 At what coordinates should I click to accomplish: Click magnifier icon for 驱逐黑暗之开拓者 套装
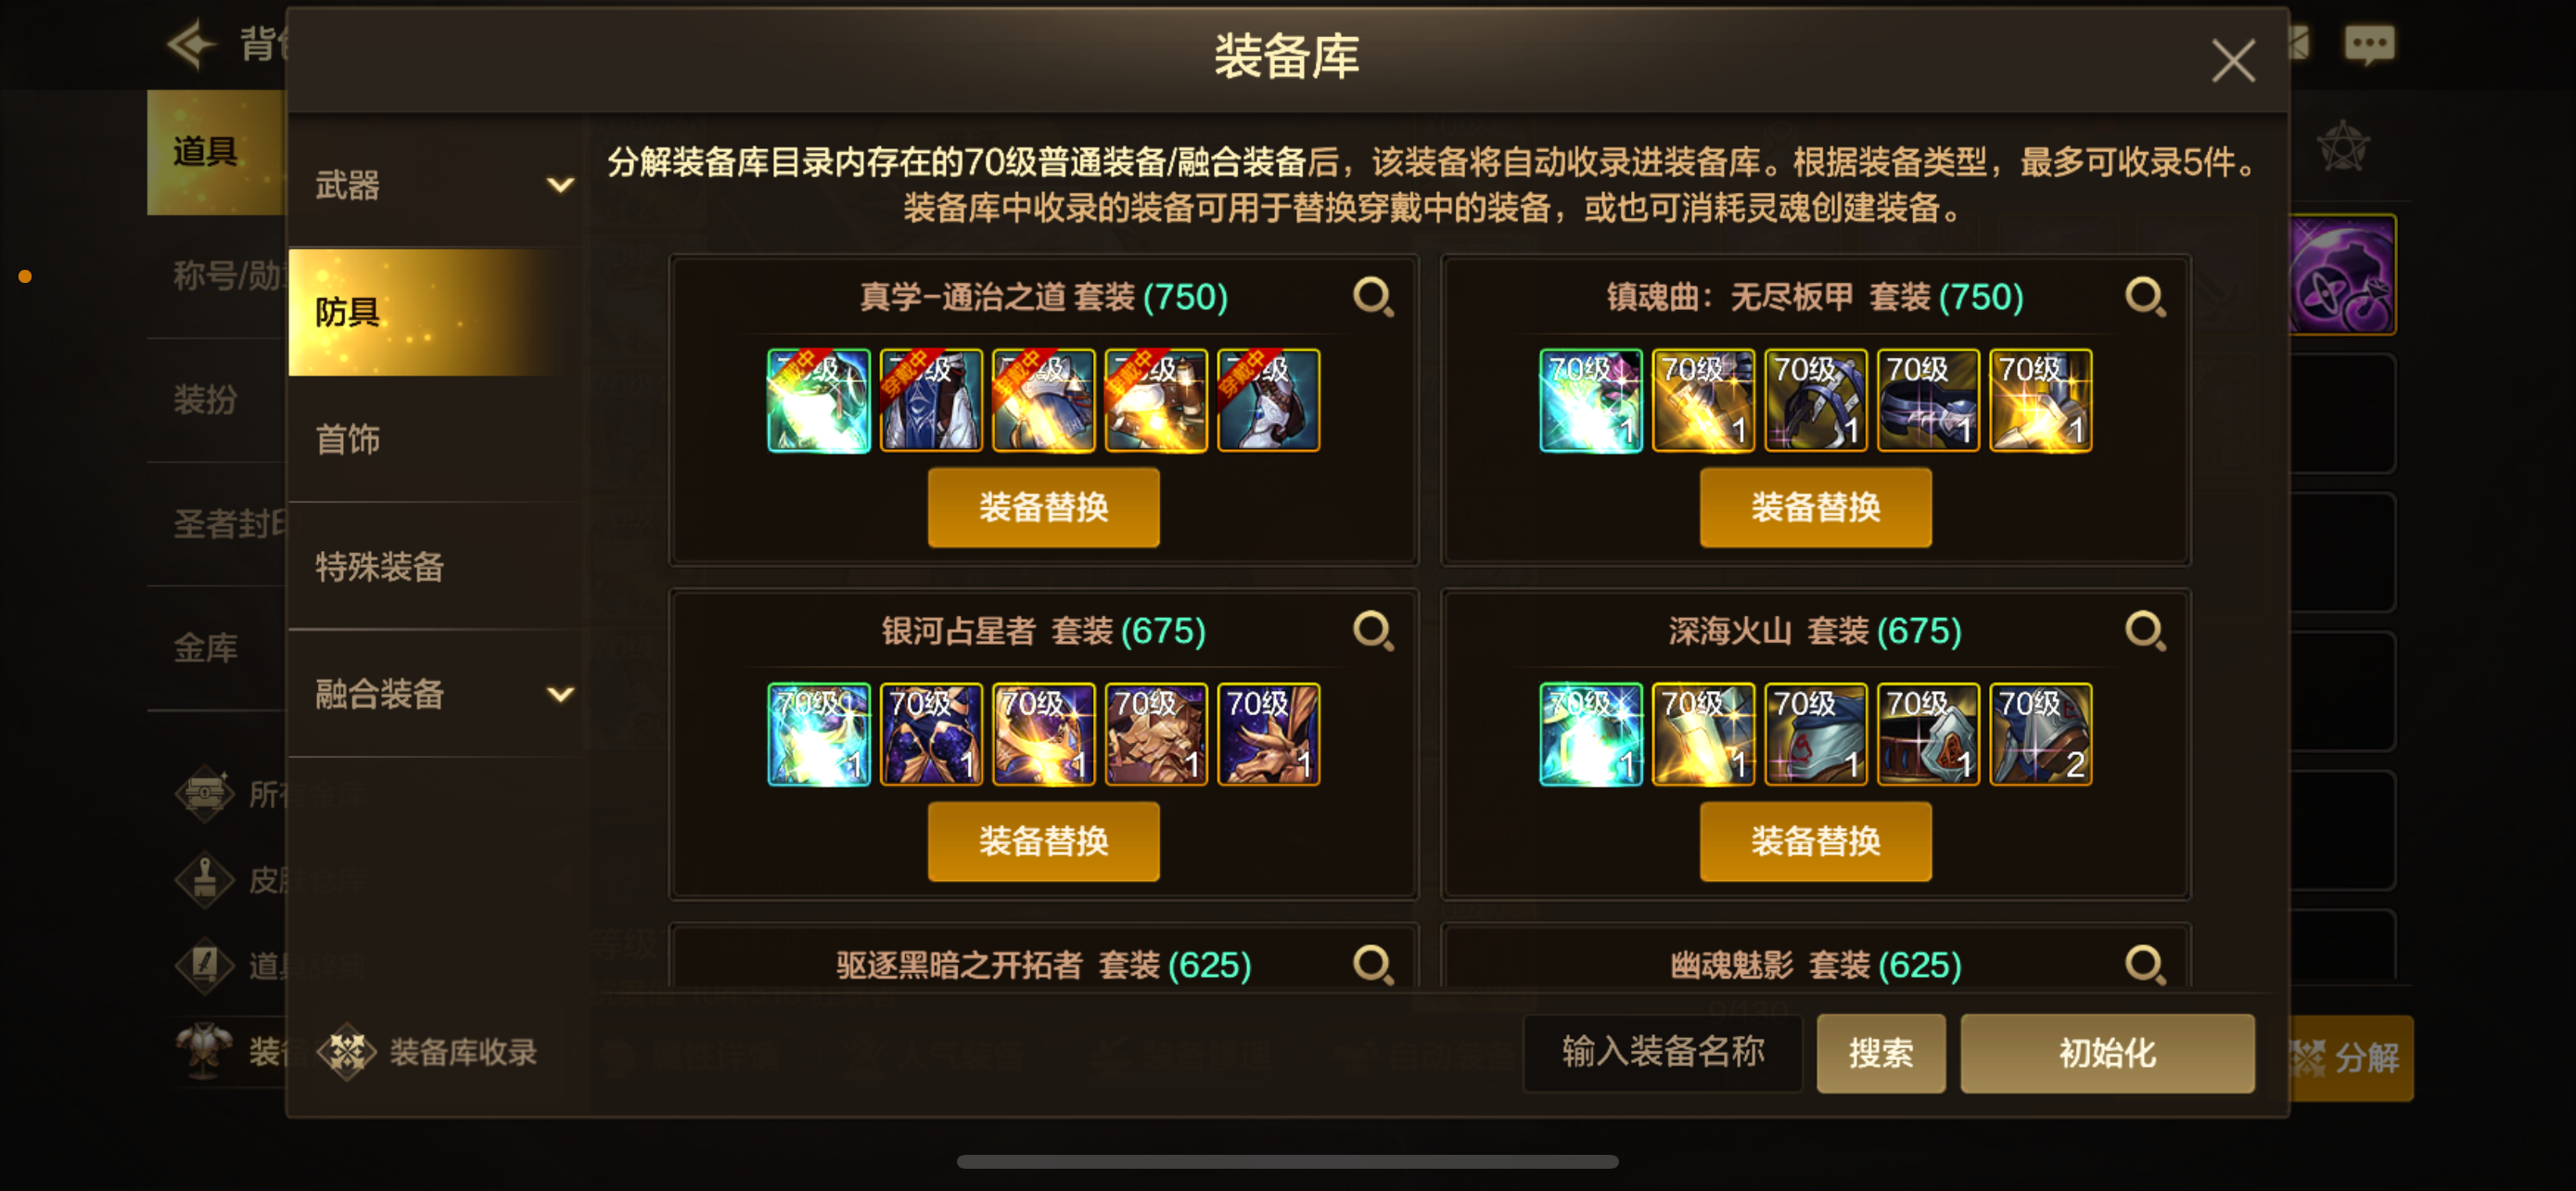(x=1373, y=965)
